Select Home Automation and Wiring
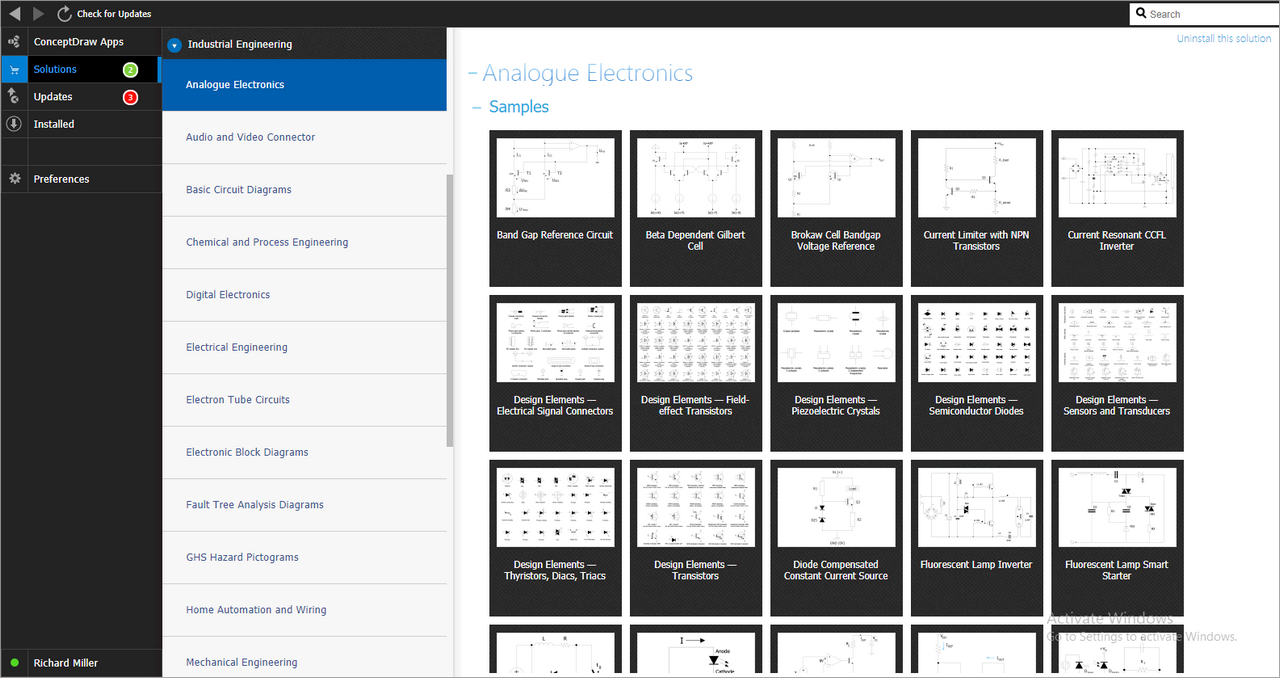Screen dimensions: 1280x678 pyautogui.click(x=304, y=610)
